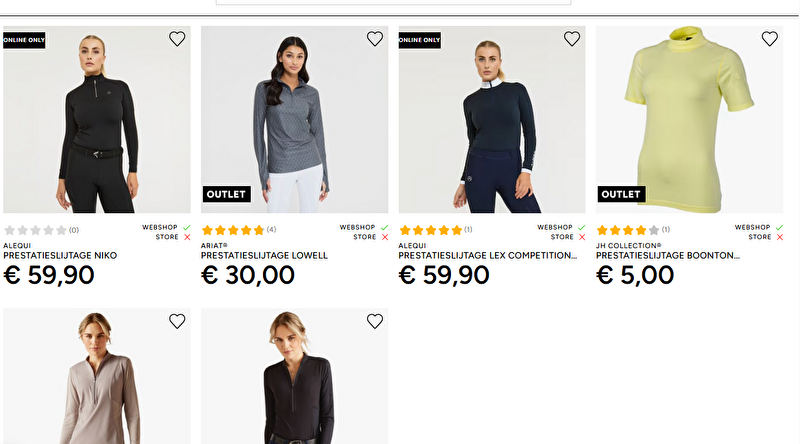Screen dimensions: 800x444
Task: Save the beige zip shirt via heart icon
Action: [x=177, y=321]
